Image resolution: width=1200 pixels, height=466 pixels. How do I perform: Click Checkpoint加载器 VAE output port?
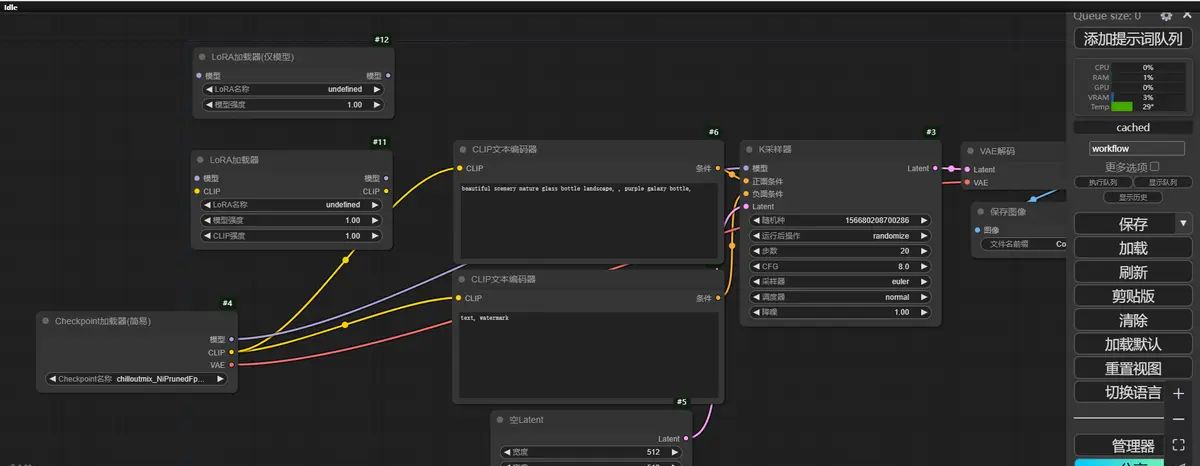tap(232, 365)
